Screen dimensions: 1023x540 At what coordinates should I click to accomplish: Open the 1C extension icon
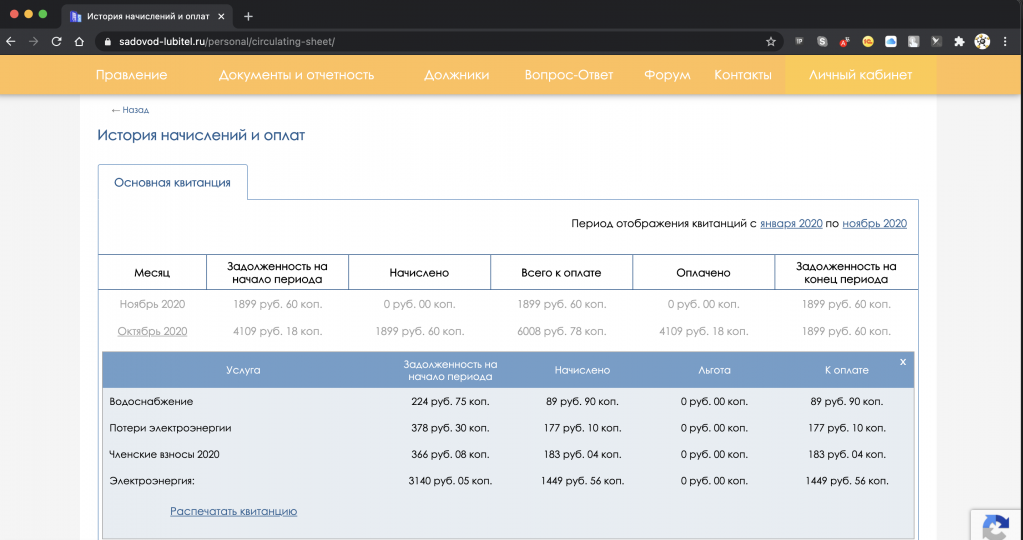point(867,42)
